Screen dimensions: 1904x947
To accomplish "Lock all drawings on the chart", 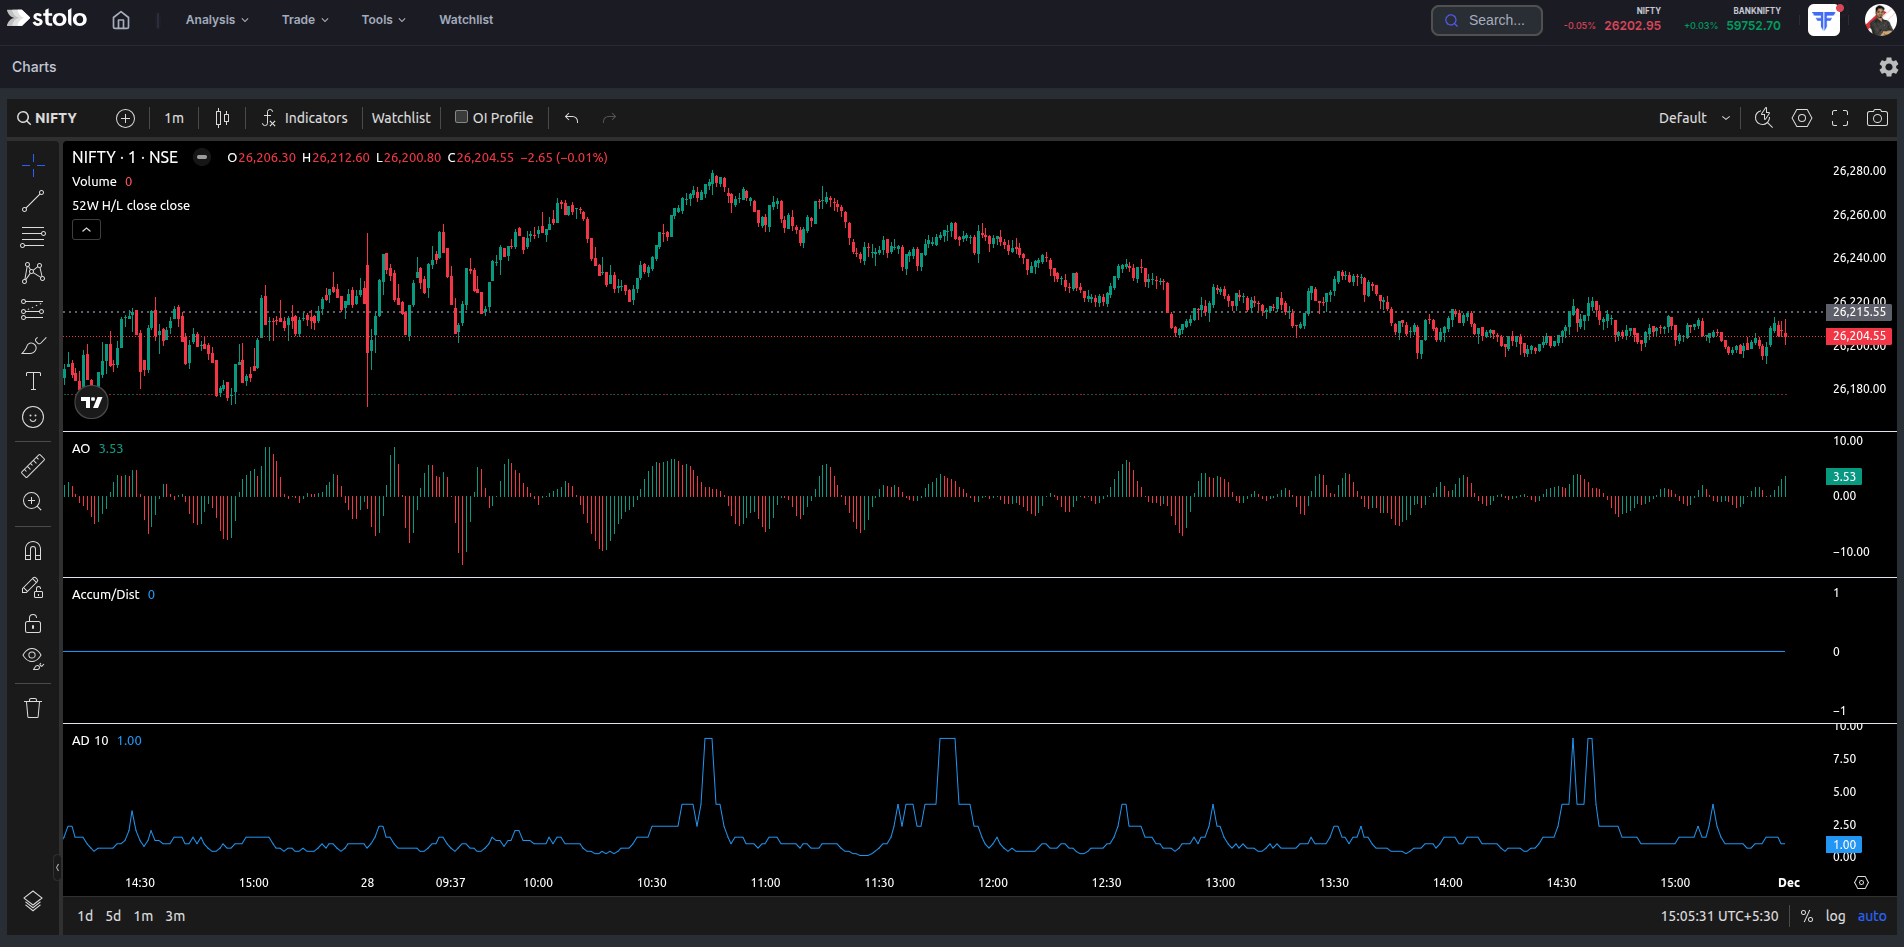I will pyautogui.click(x=33, y=623).
